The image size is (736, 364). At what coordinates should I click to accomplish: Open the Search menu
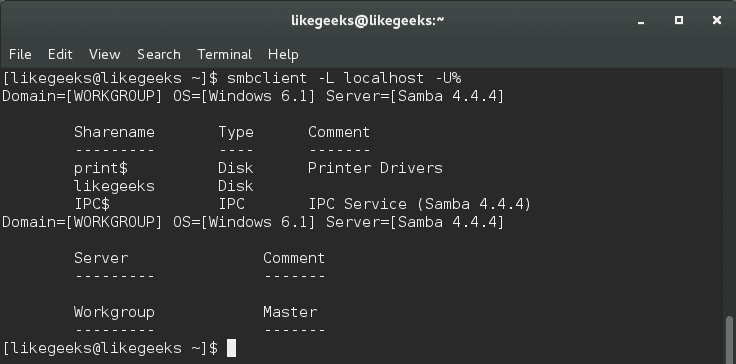159,54
